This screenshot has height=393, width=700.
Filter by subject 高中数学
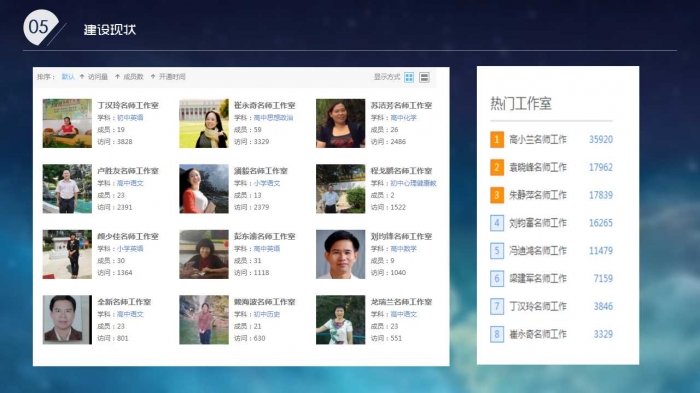[x=403, y=249]
